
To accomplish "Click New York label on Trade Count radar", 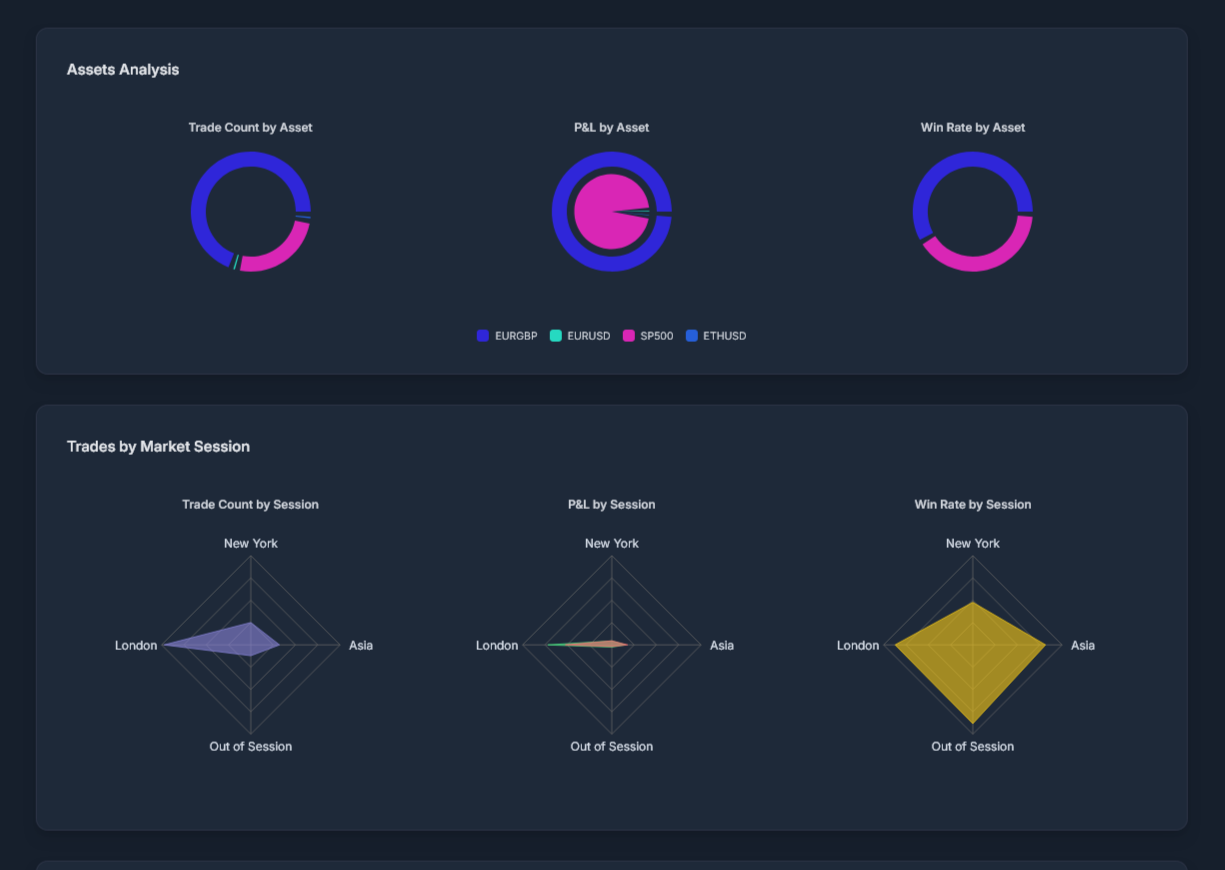I will coord(250,543).
